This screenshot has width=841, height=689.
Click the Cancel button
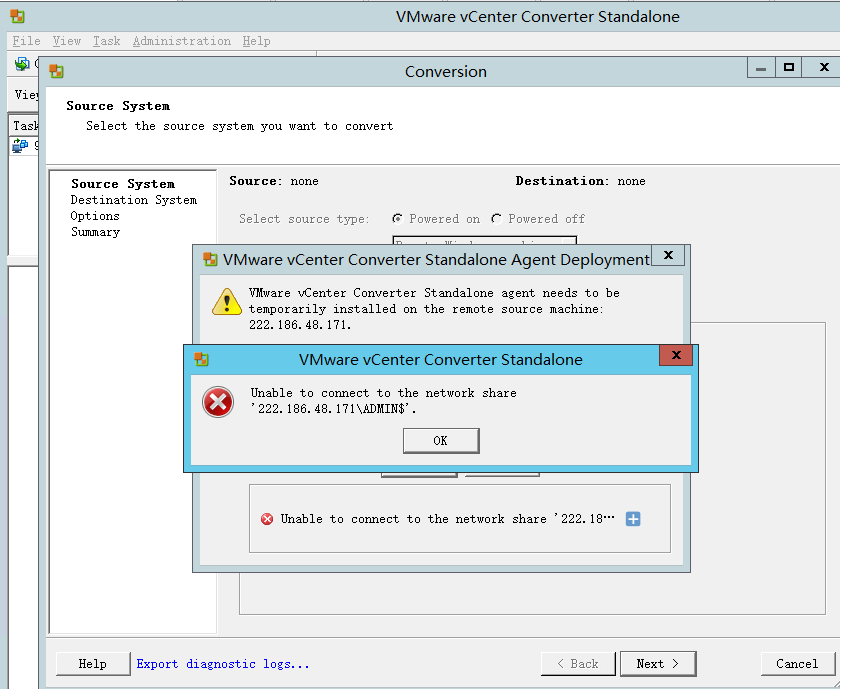798,664
